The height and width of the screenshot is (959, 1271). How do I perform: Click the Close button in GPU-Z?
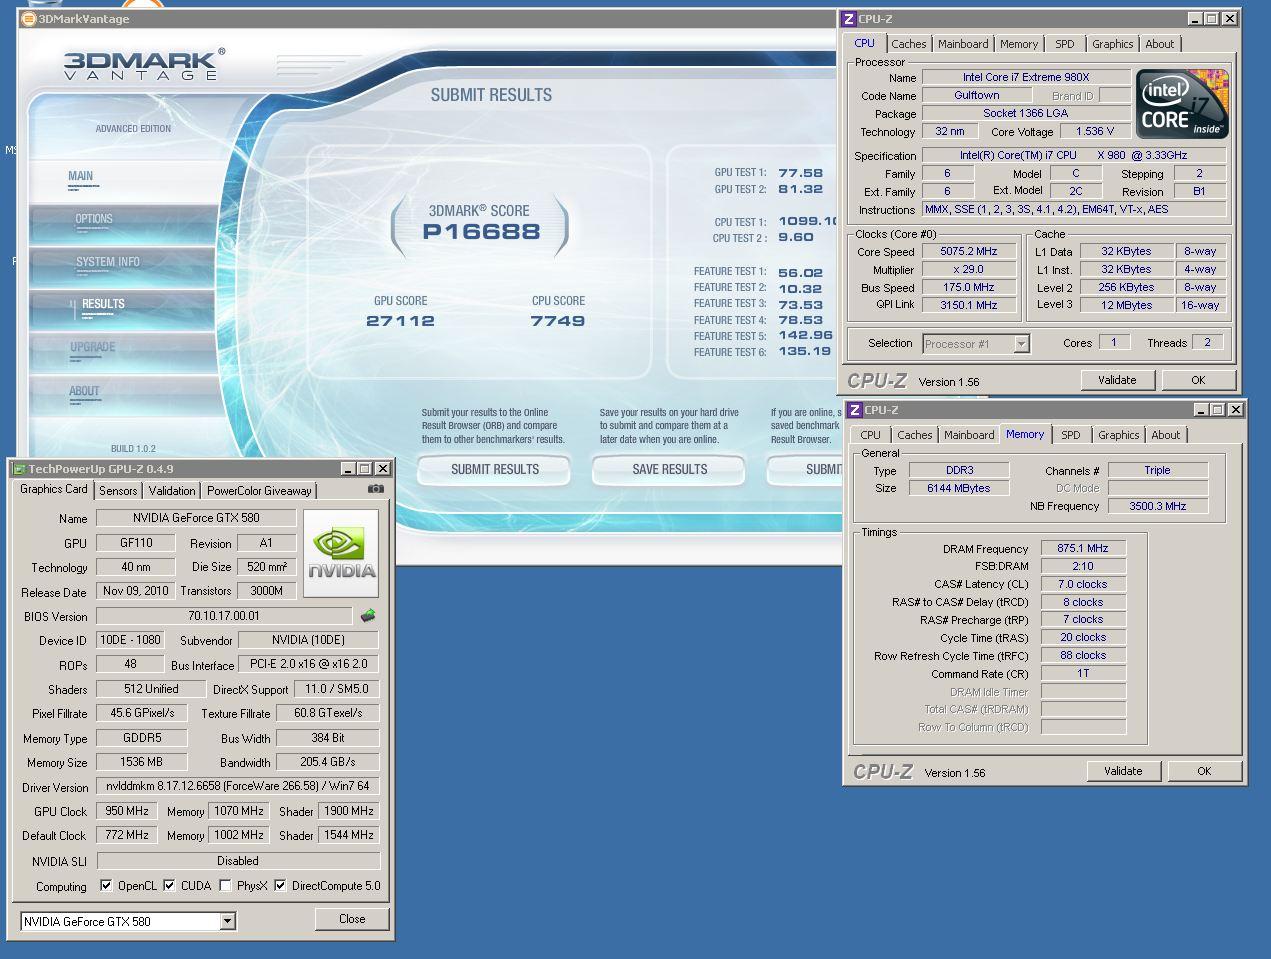[x=352, y=919]
